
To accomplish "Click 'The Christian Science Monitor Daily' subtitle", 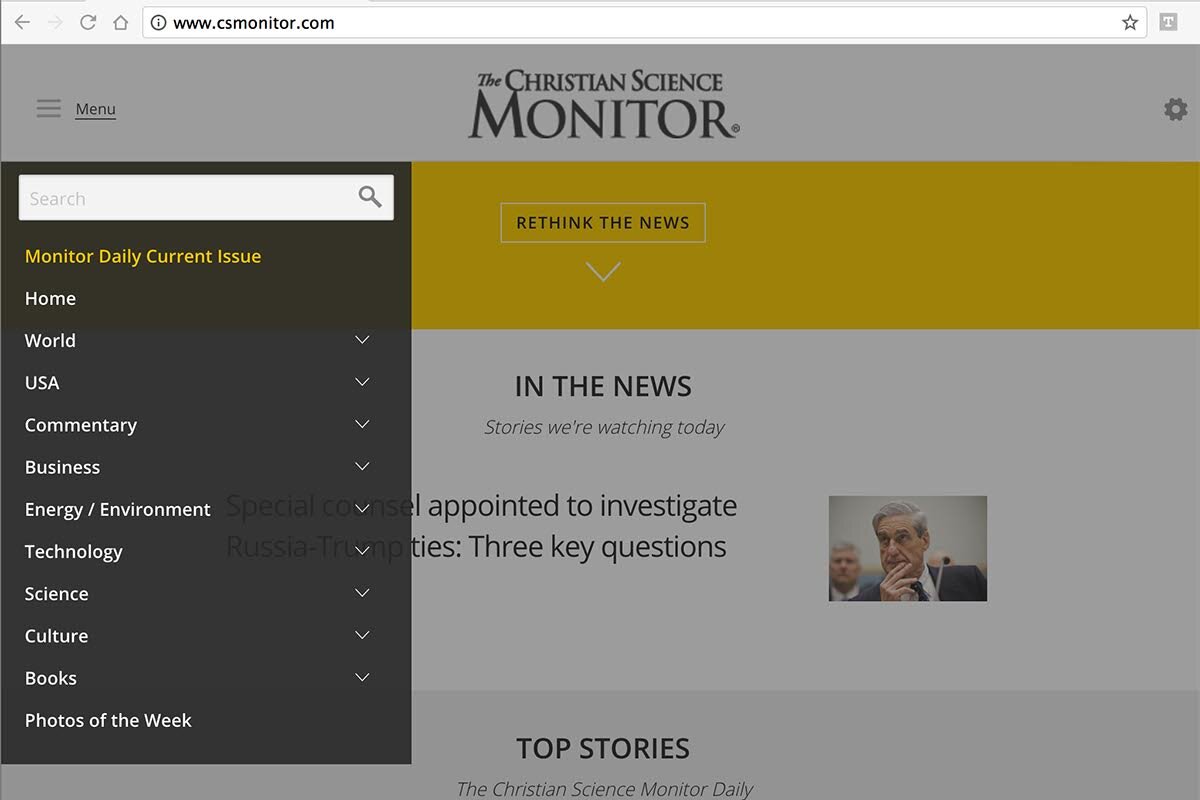I will click(604, 789).
